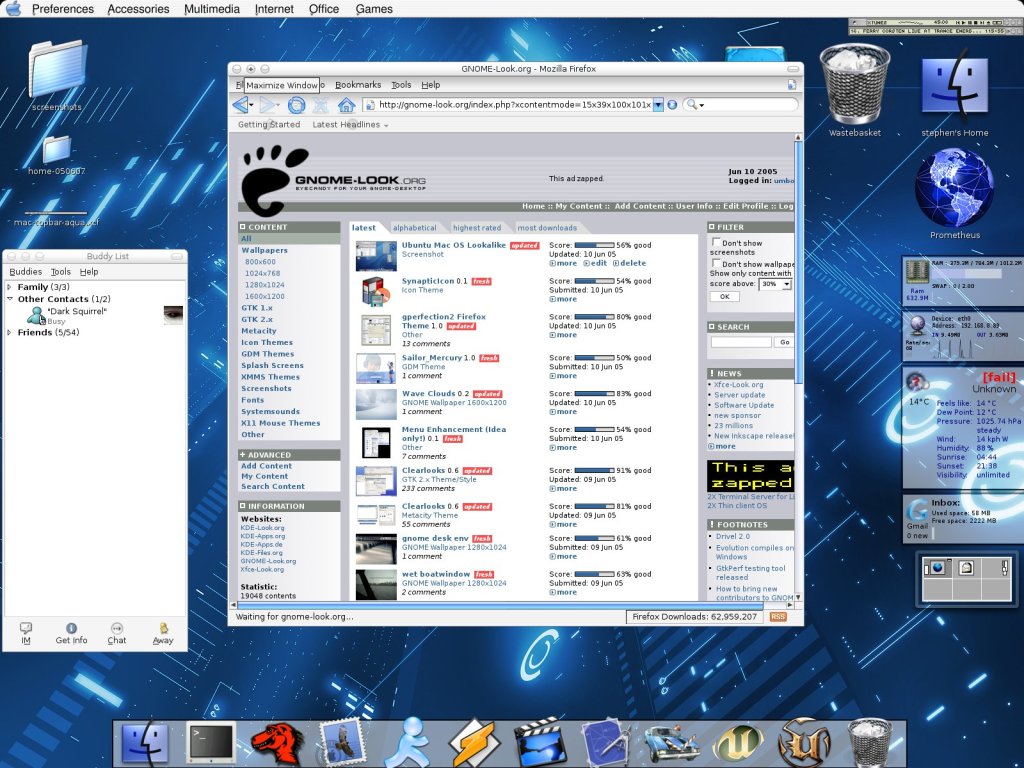Open the clapperboard video icon in the dock
The image size is (1024, 768).
[x=540, y=743]
